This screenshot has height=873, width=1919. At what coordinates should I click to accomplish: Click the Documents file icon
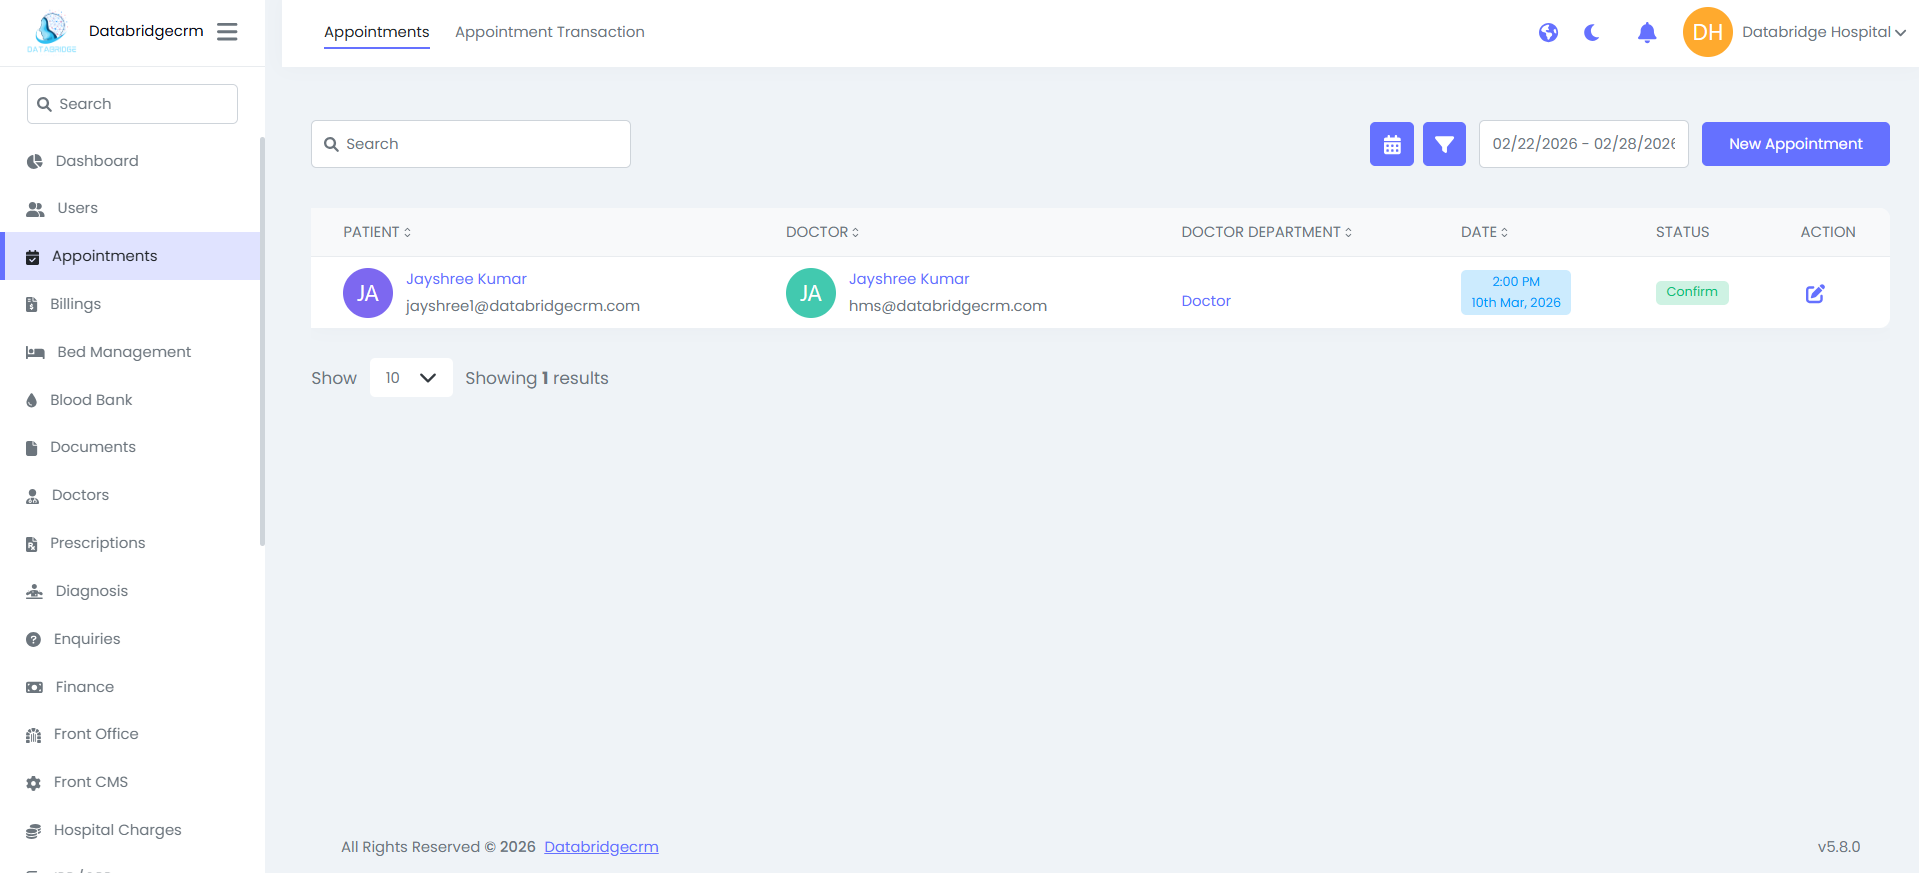[32, 448]
